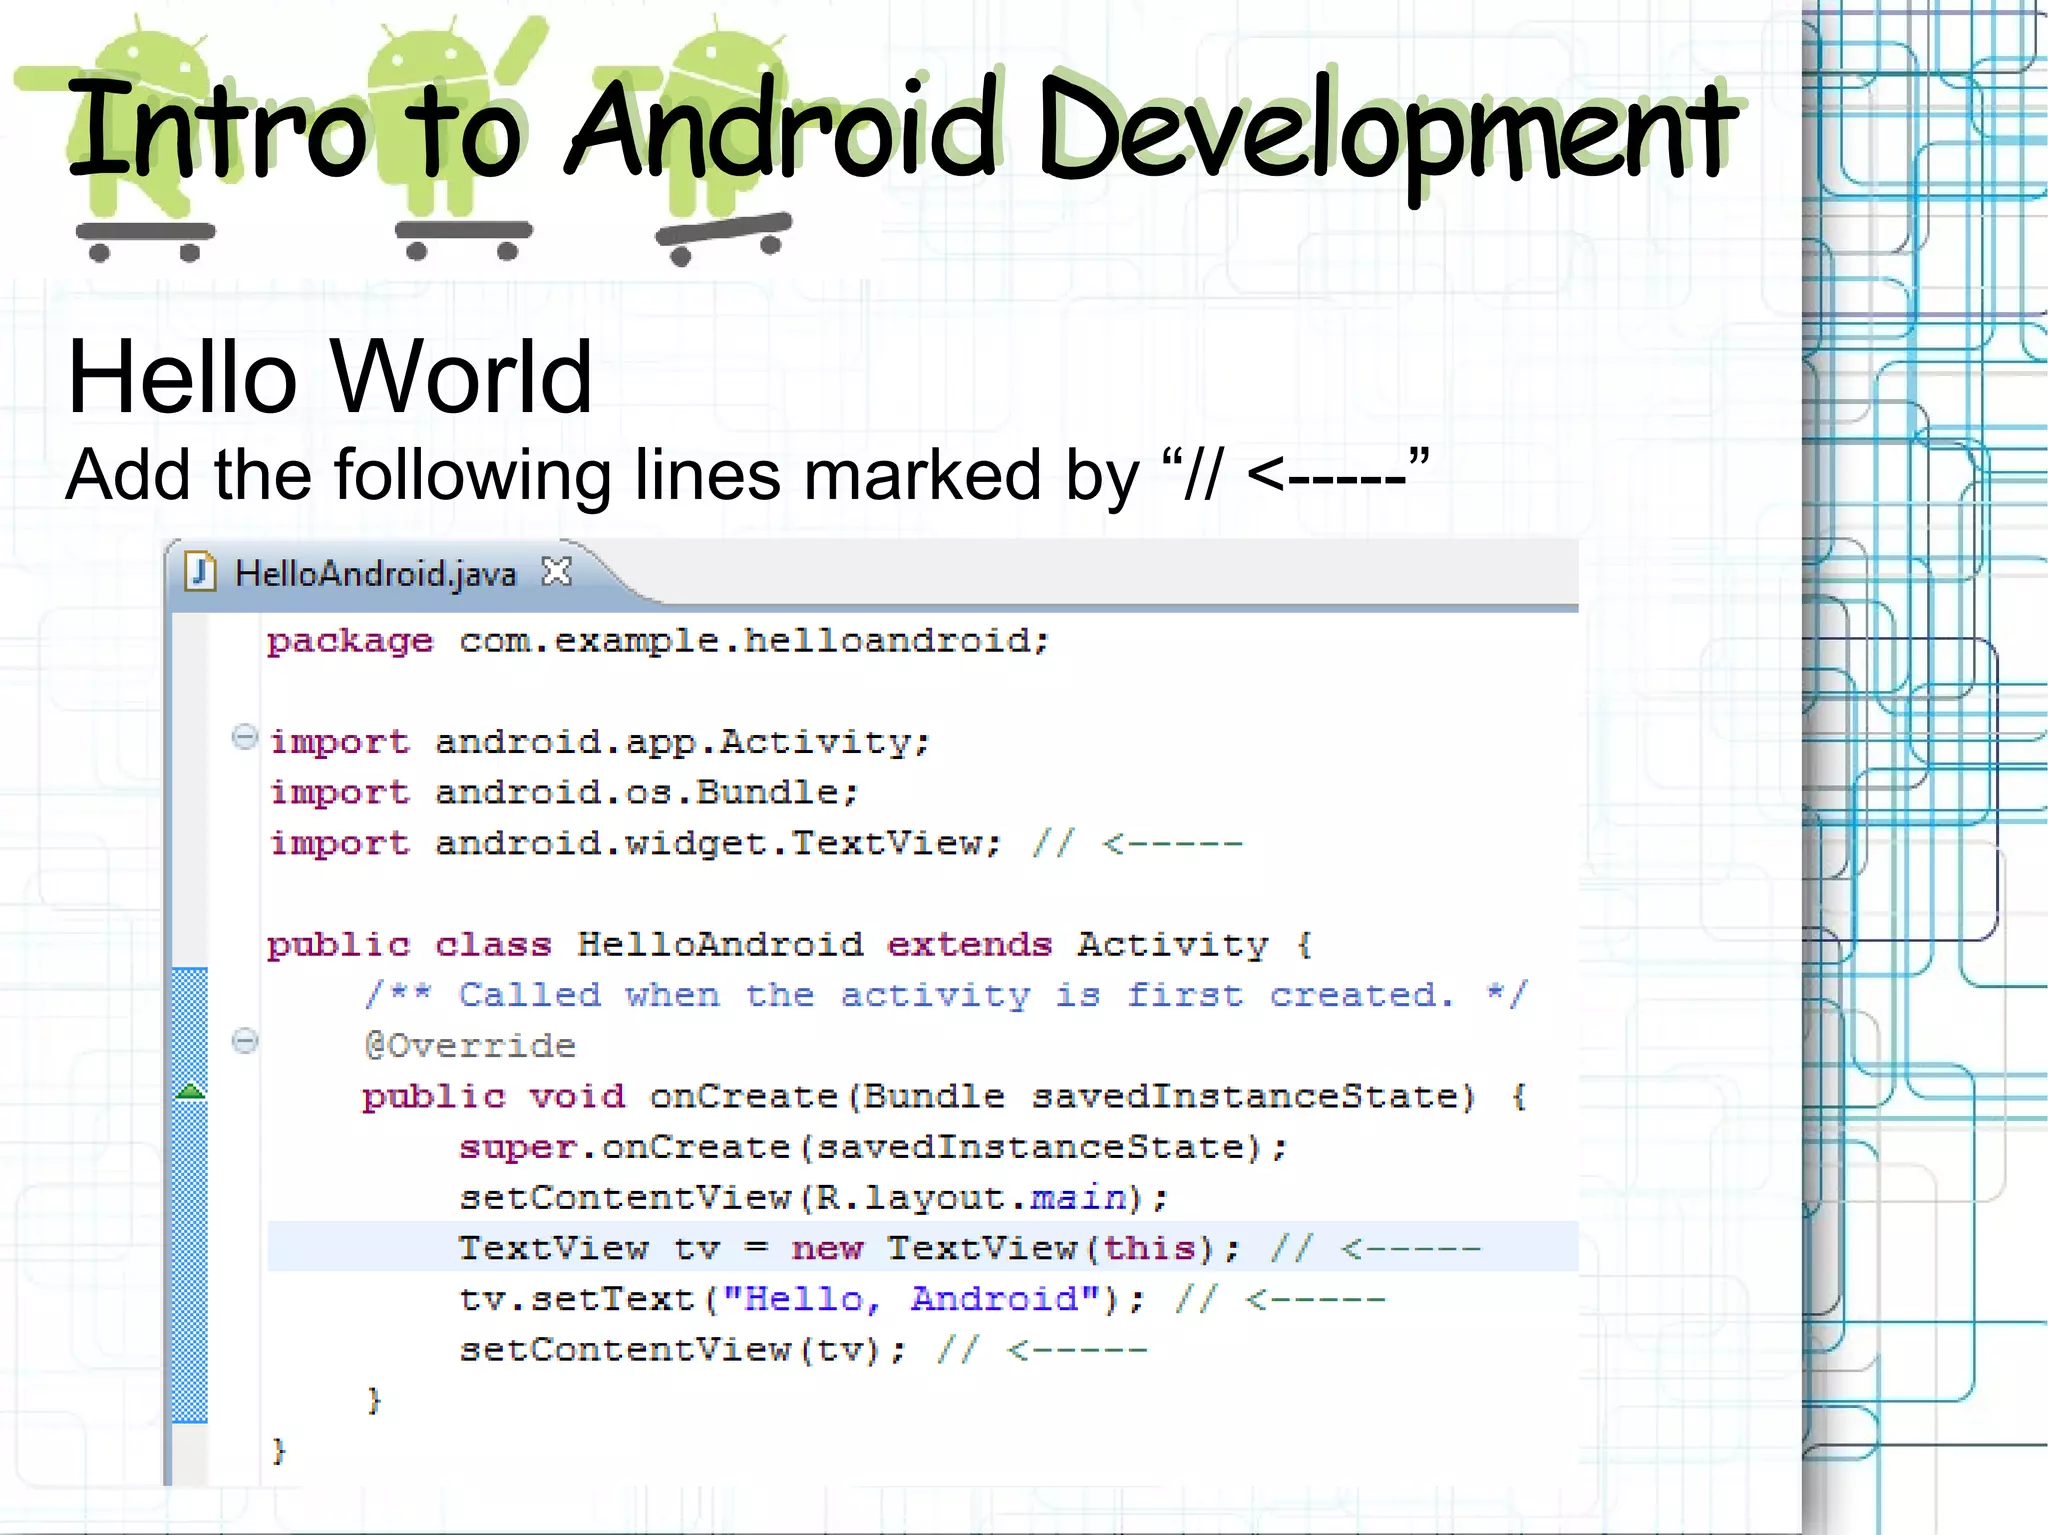The image size is (2048, 1535).
Task: Click the super.onCreate(savedInstanceState) line
Action: tap(873, 1148)
